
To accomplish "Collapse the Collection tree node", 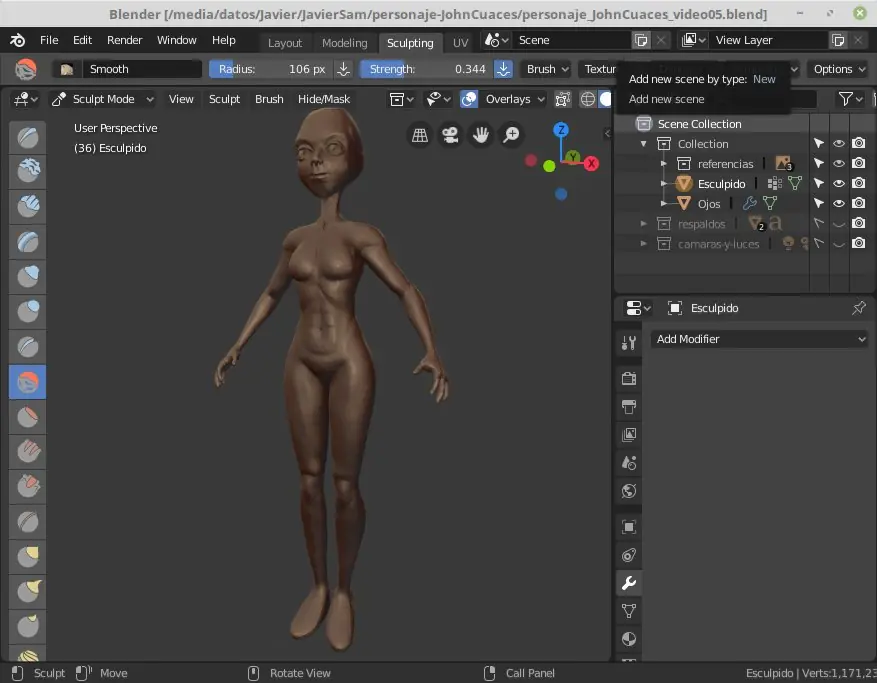I will (644, 144).
